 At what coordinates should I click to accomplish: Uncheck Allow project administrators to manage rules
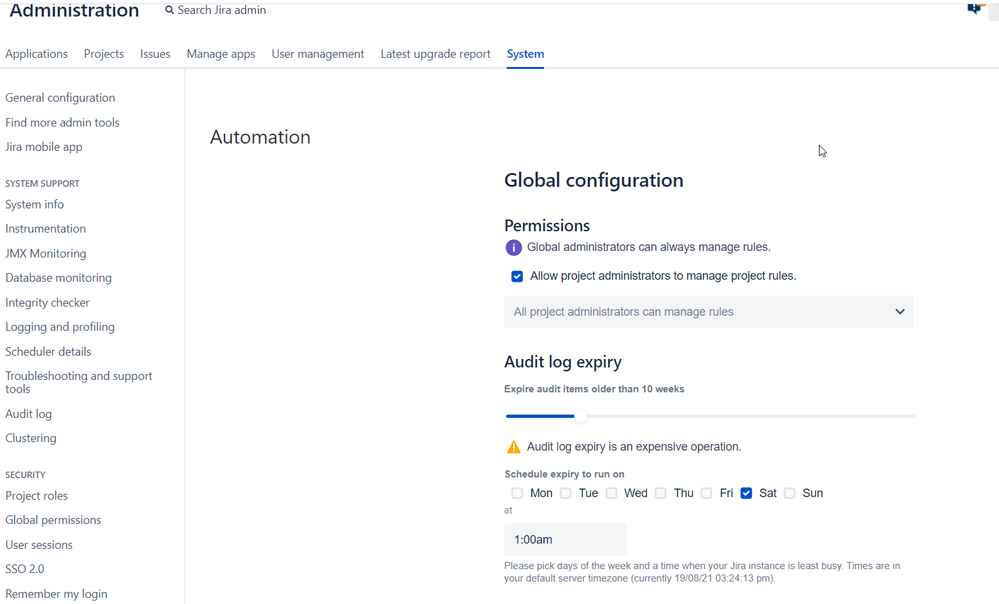pos(517,276)
